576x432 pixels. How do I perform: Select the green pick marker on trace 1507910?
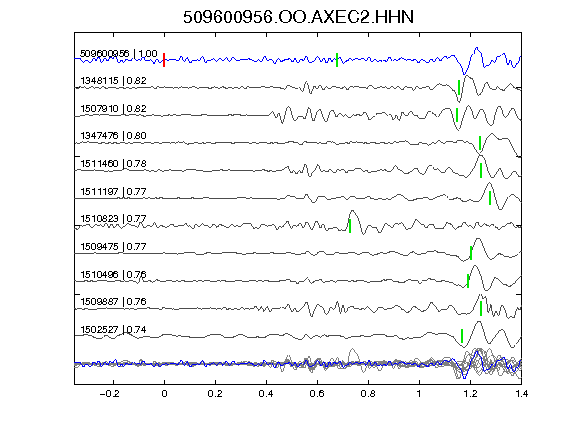[x=457, y=115]
